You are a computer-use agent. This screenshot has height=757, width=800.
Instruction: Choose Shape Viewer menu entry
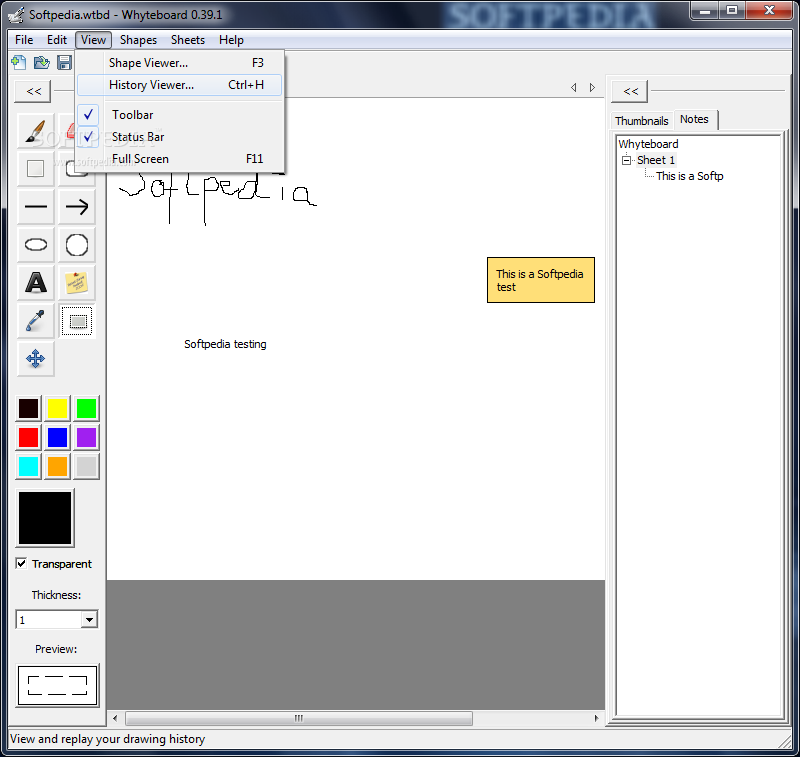180,63
